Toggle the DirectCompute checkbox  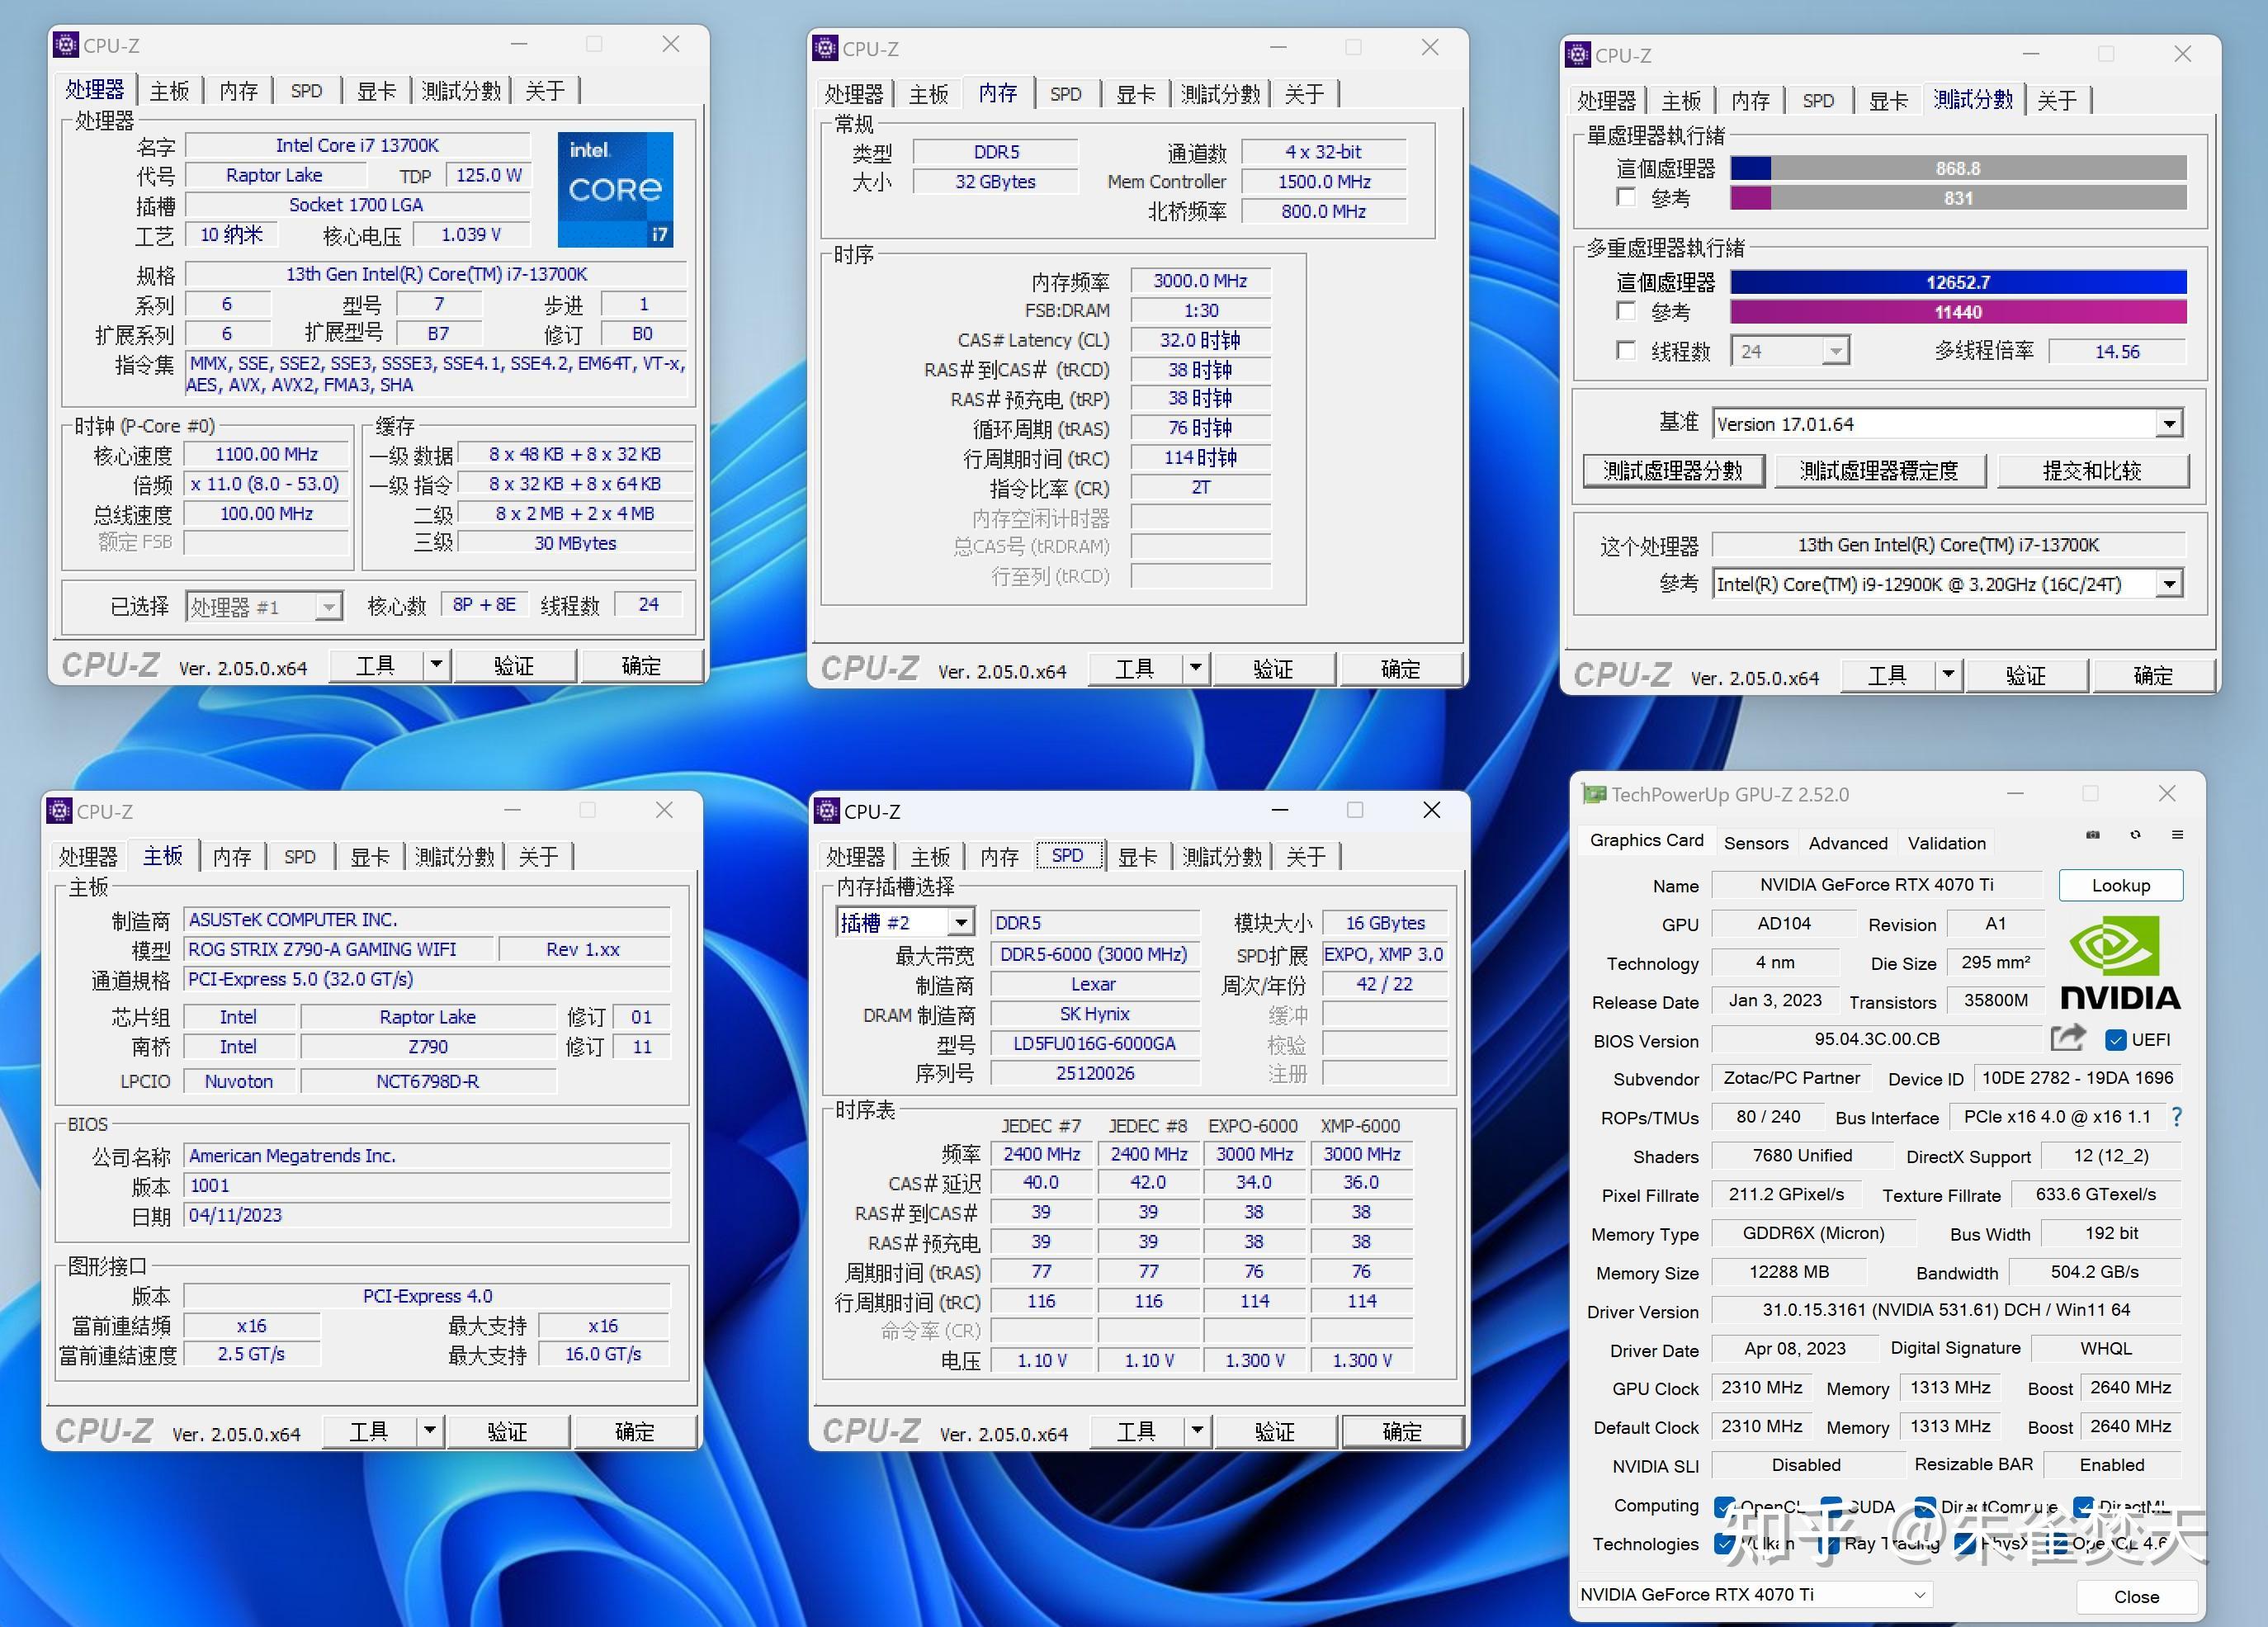[x=1925, y=1507]
